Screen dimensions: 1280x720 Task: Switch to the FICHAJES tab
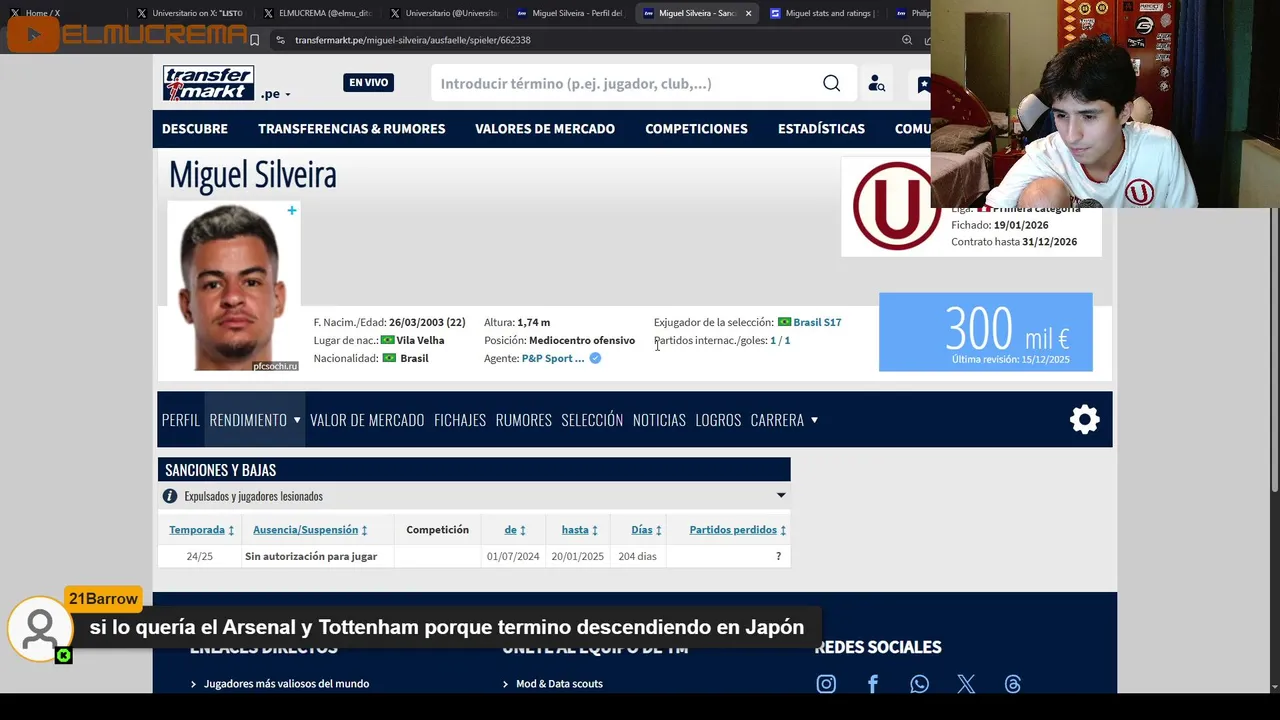coord(460,420)
